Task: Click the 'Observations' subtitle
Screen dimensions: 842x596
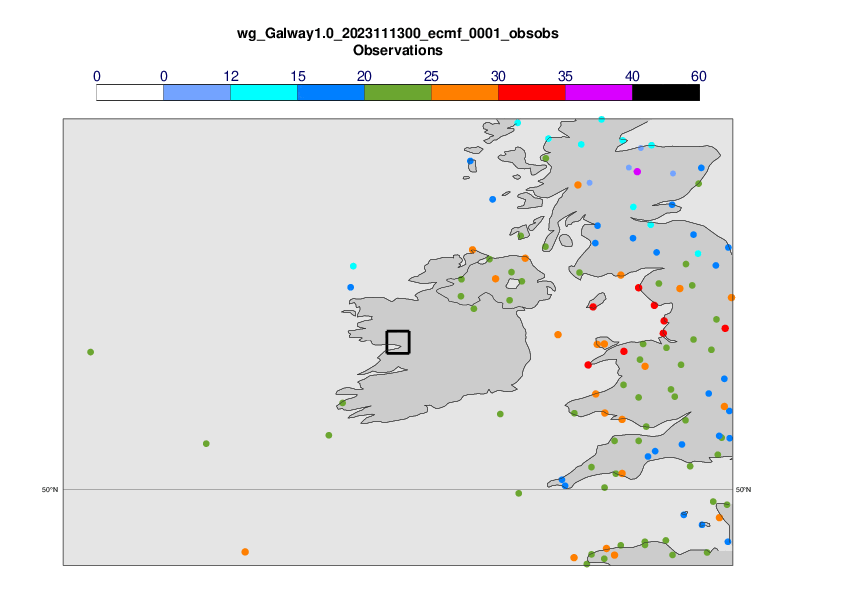Action: (x=398, y=50)
